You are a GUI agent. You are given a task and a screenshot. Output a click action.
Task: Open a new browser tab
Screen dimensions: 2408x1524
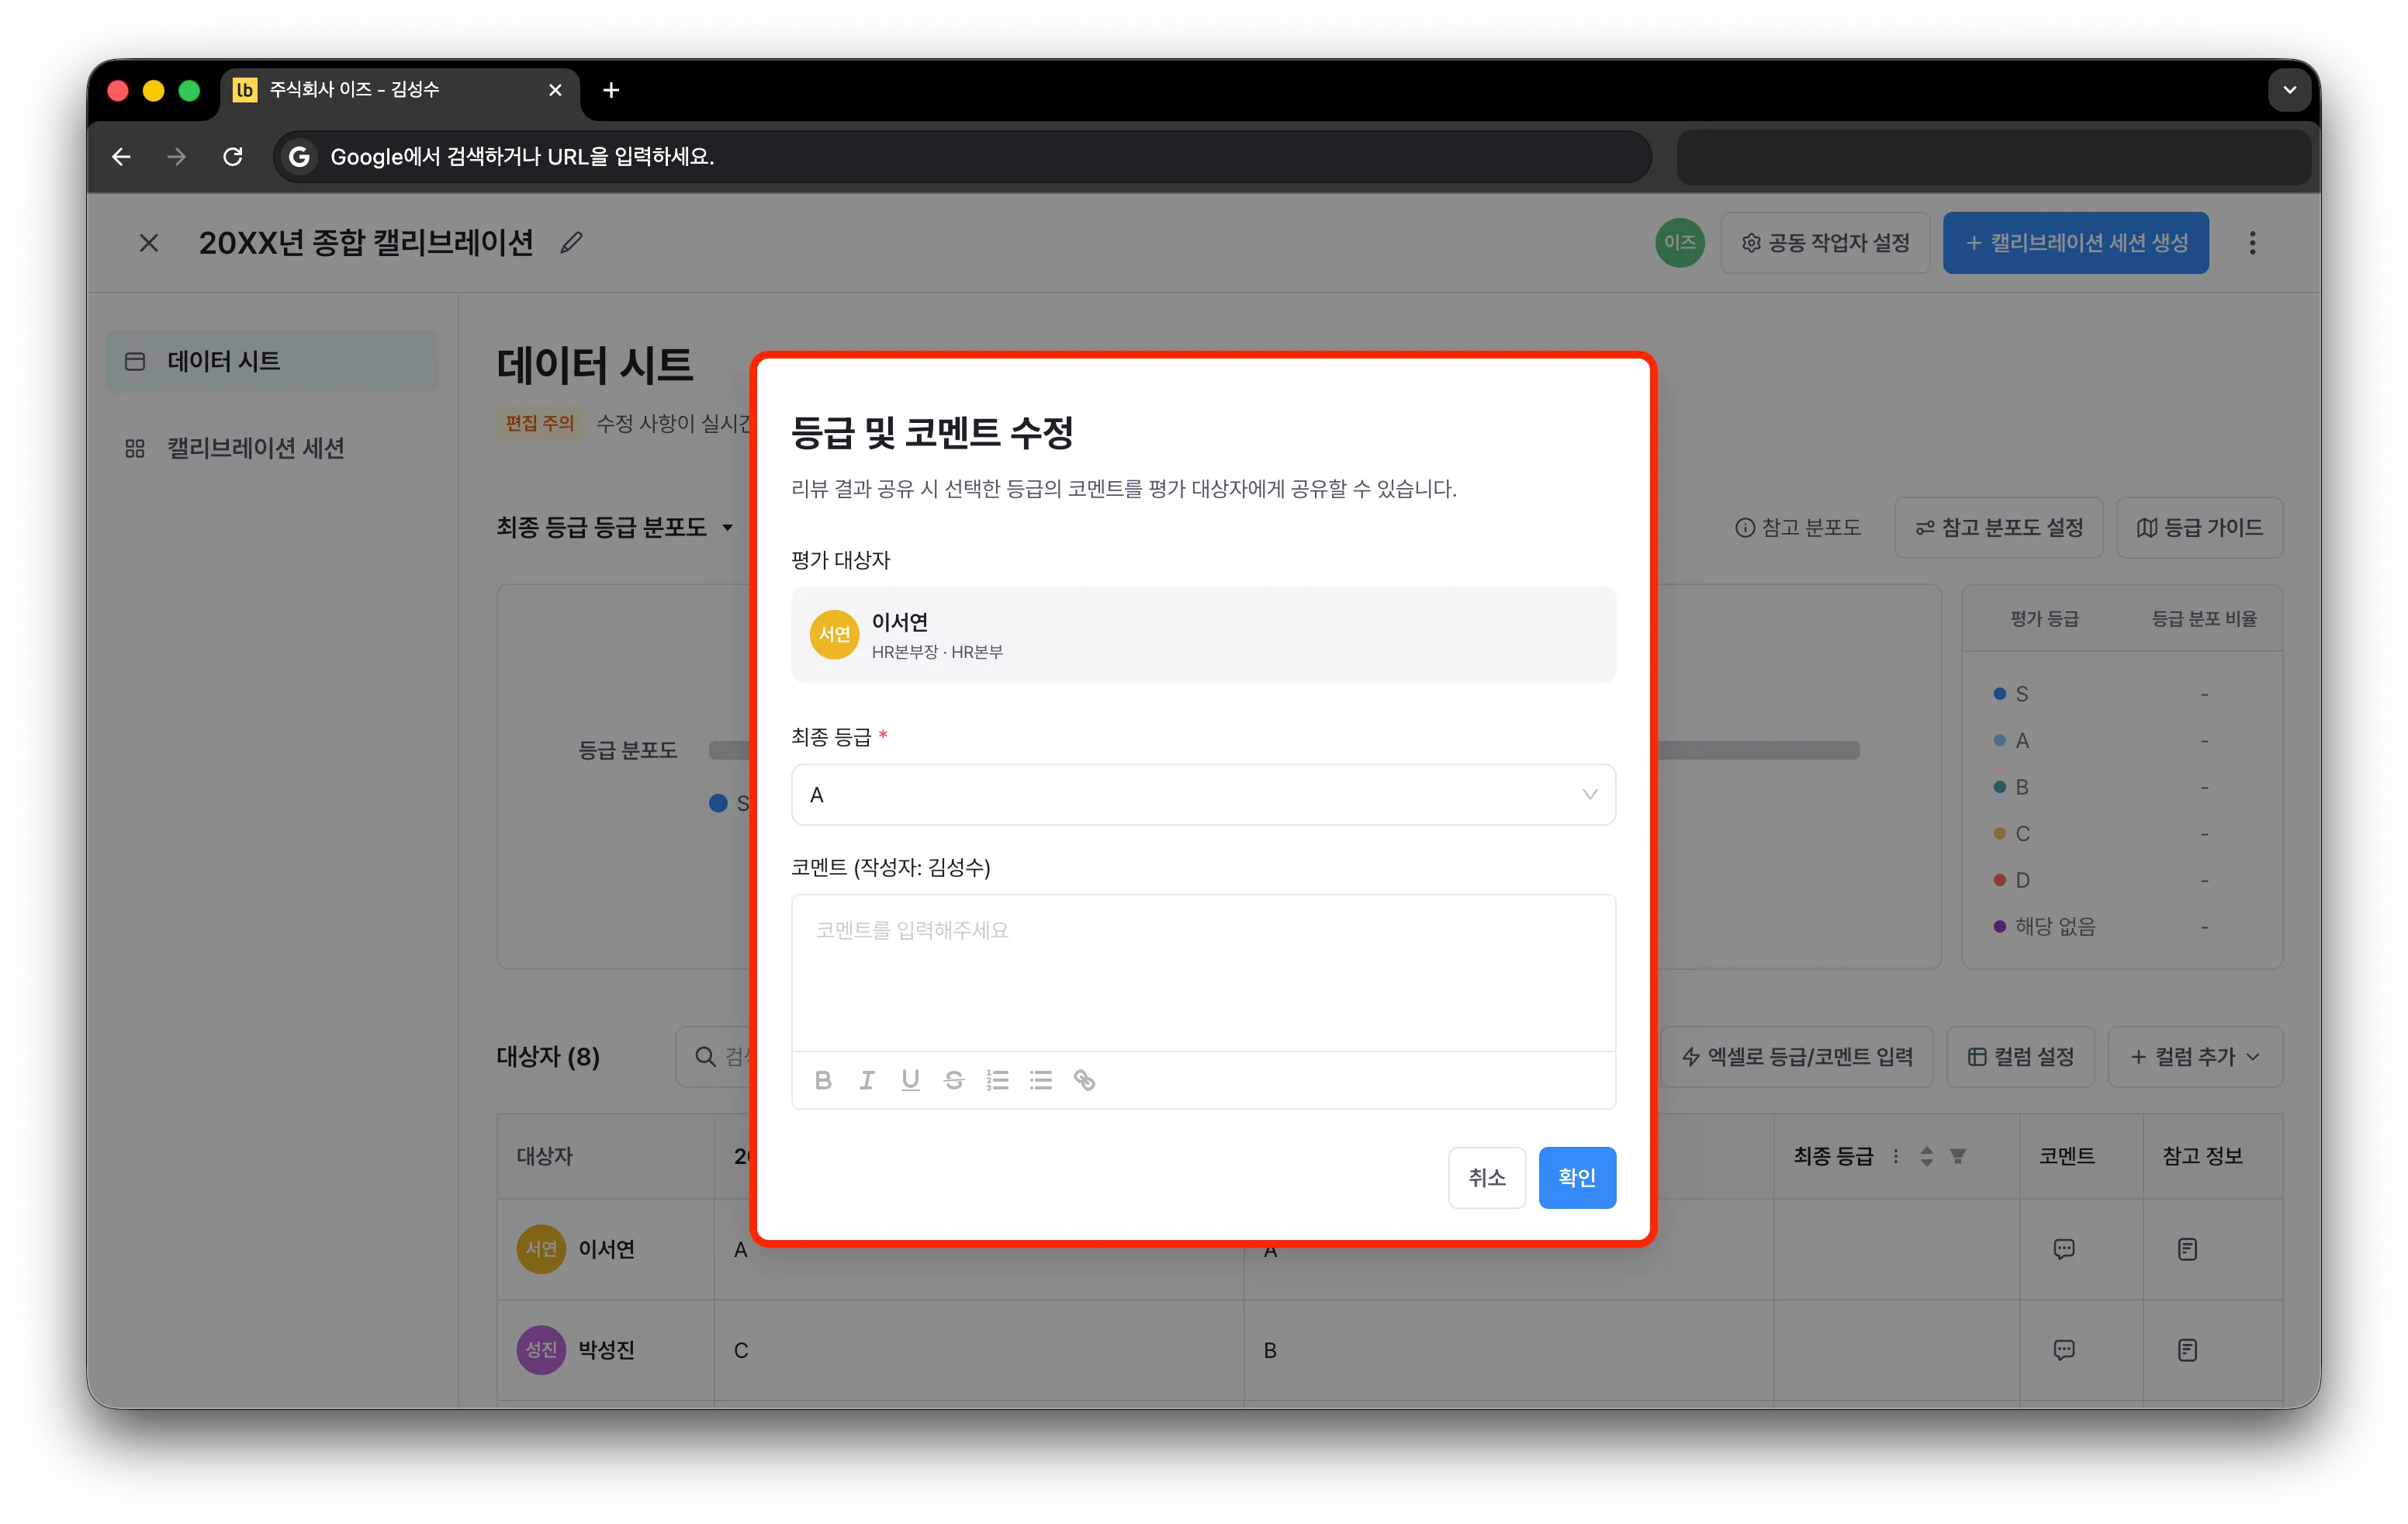click(x=611, y=90)
